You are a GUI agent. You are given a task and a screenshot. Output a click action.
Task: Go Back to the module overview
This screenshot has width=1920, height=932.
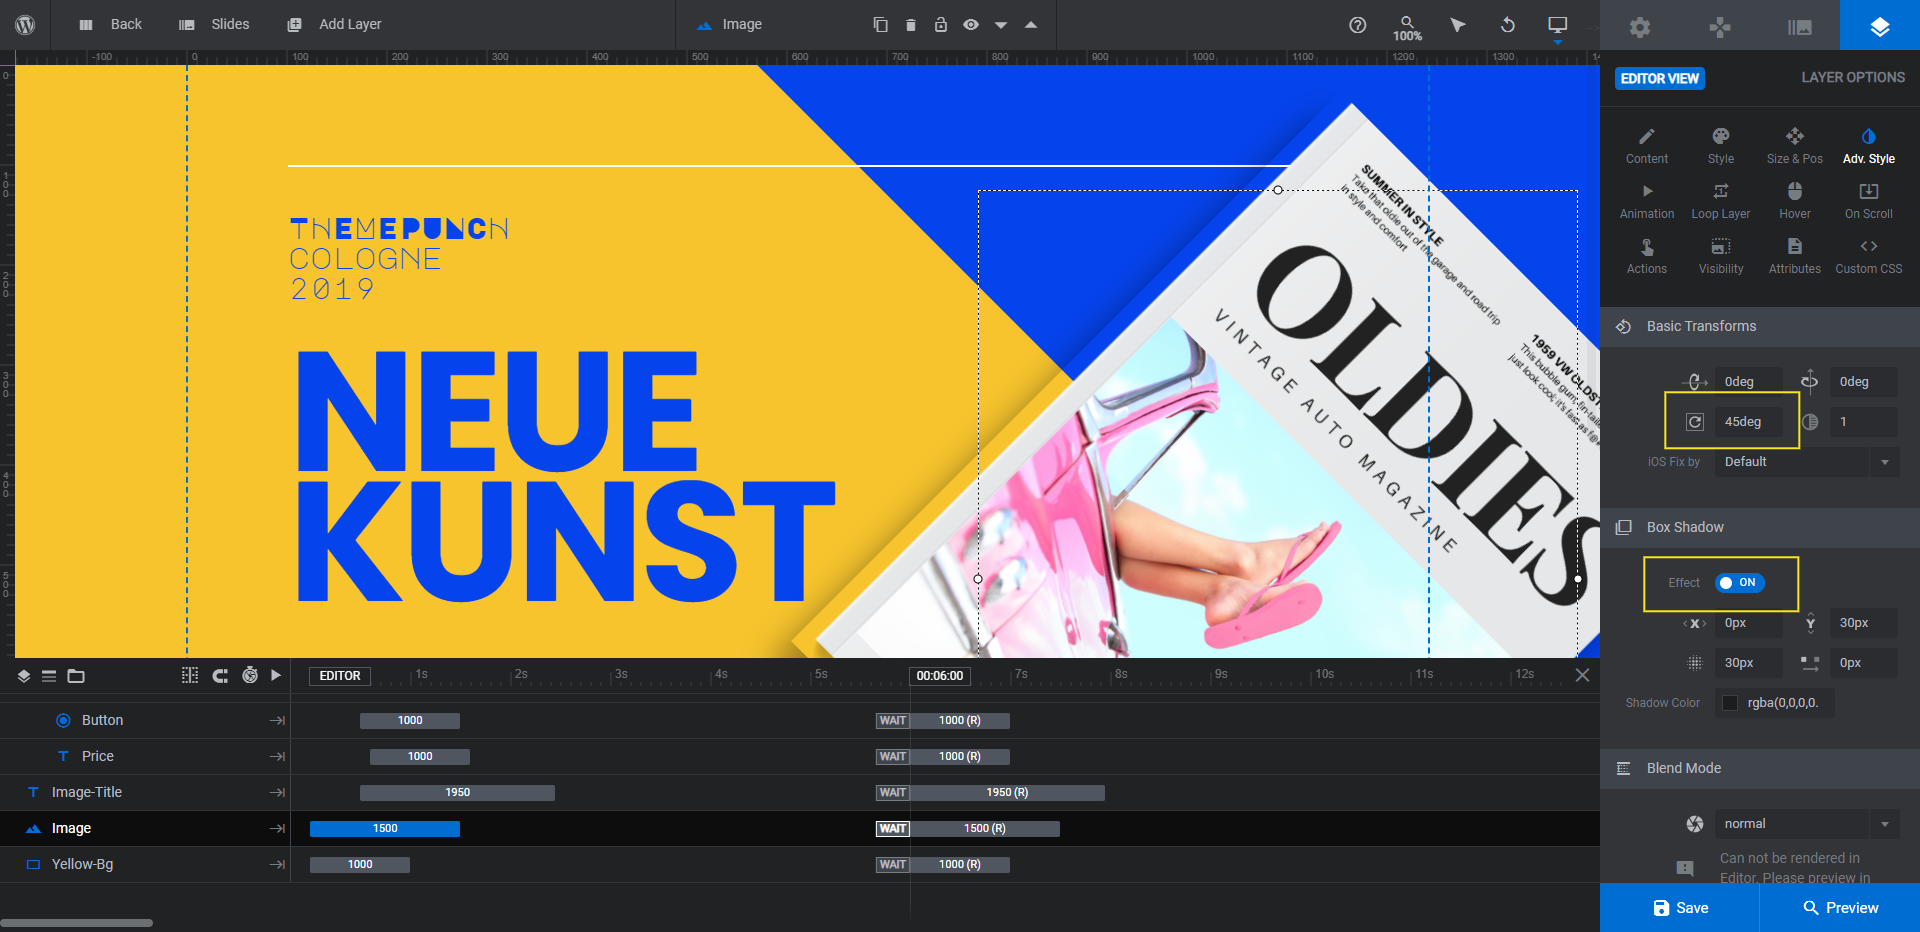110,24
